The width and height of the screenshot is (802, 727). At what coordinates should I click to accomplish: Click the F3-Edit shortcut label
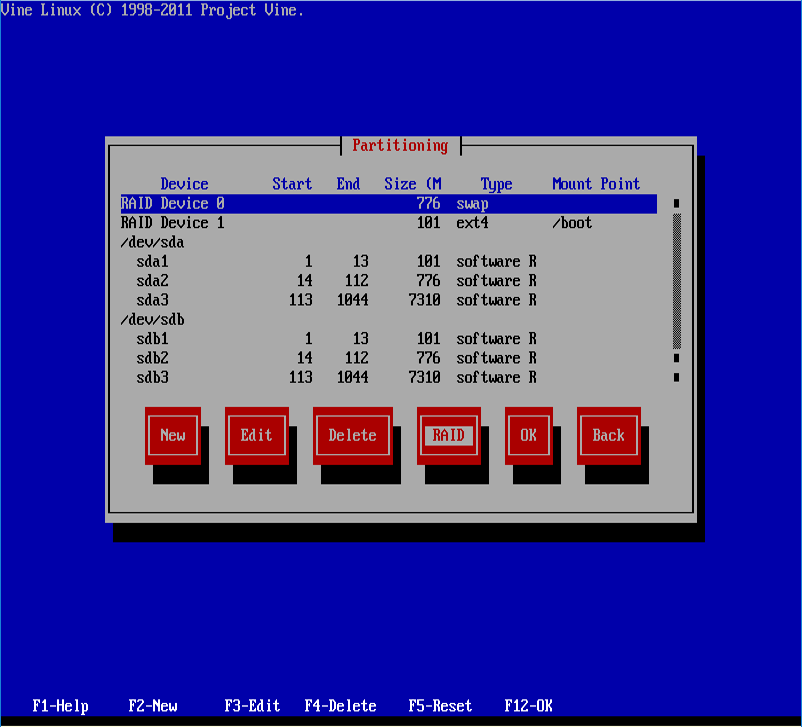tap(252, 706)
